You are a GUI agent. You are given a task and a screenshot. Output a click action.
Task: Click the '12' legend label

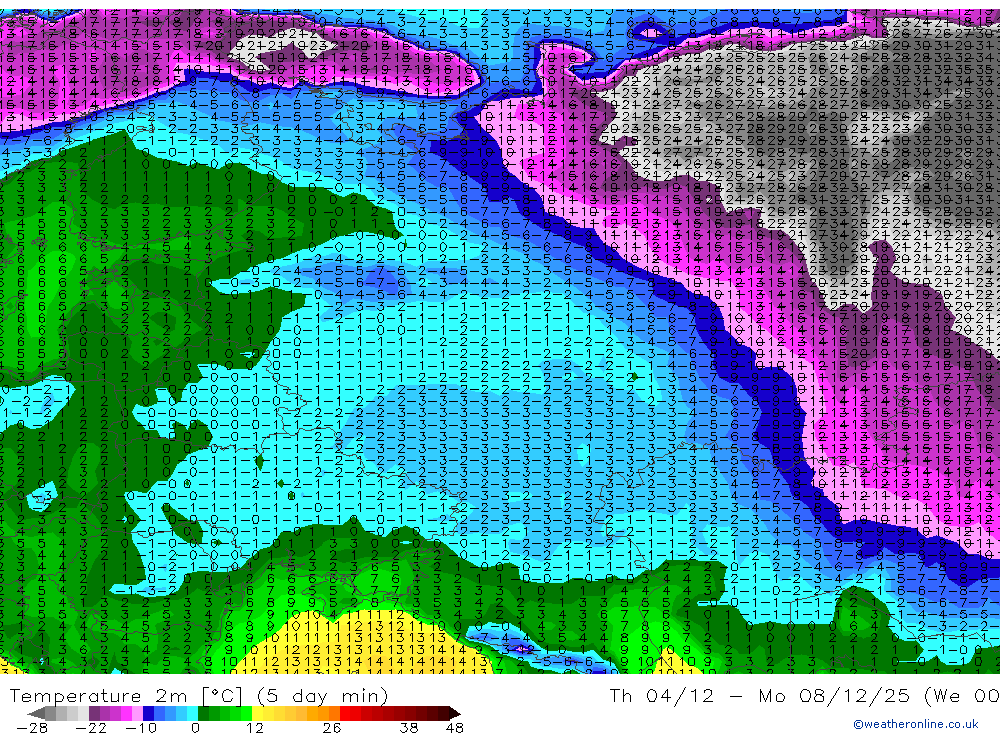coord(255,728)
